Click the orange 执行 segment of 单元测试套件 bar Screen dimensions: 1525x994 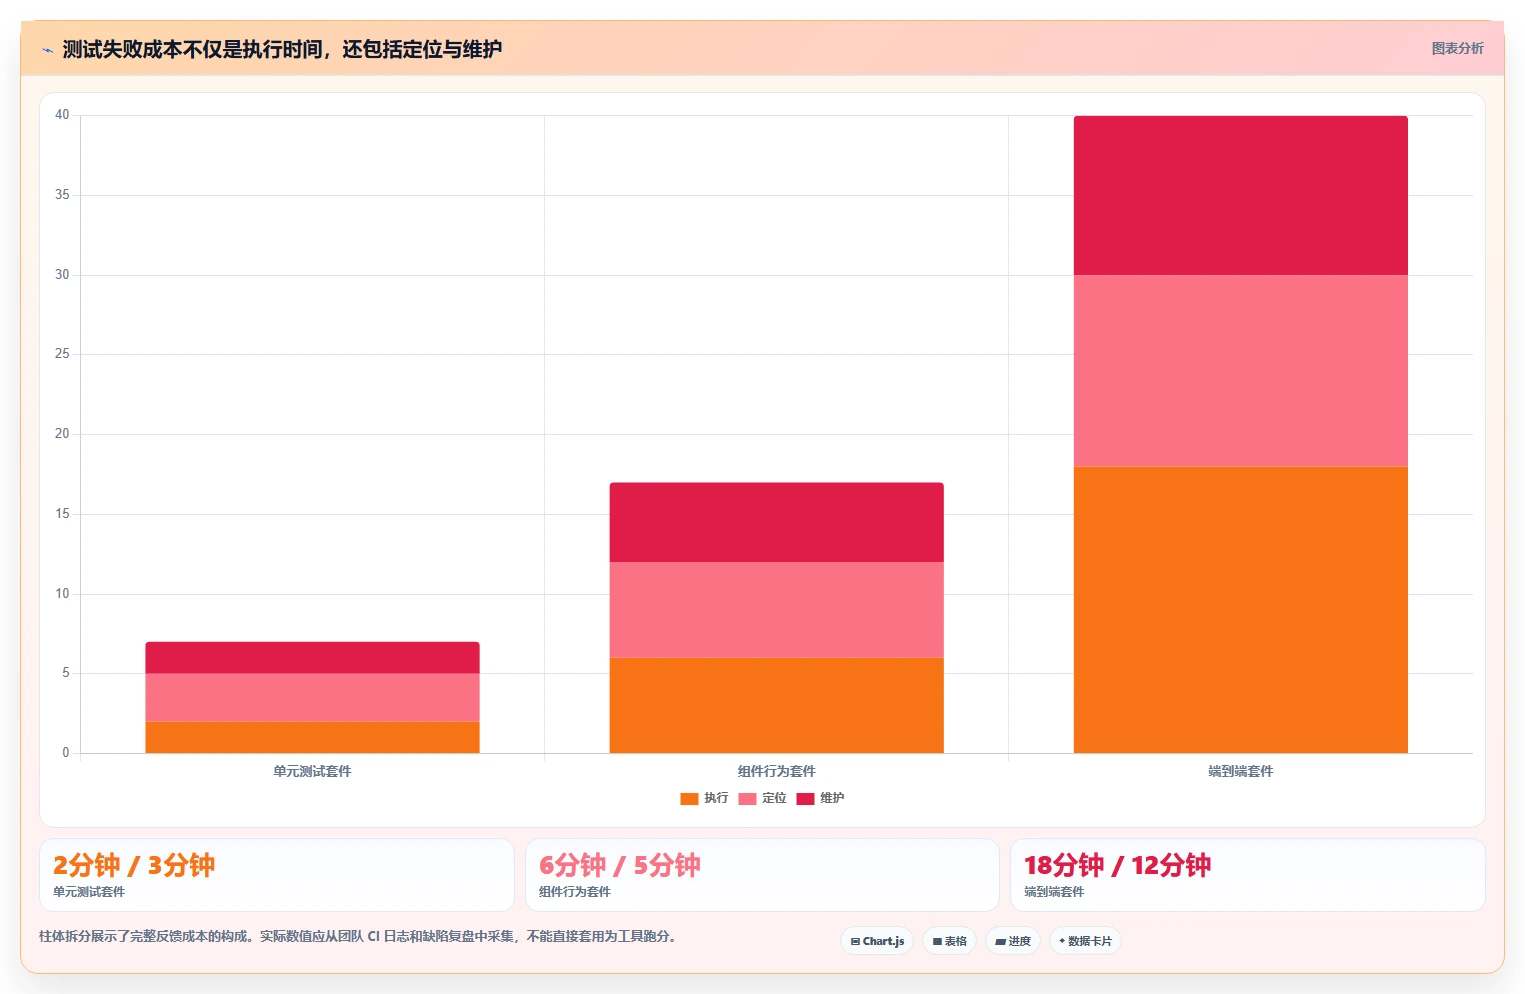[312, 737]
